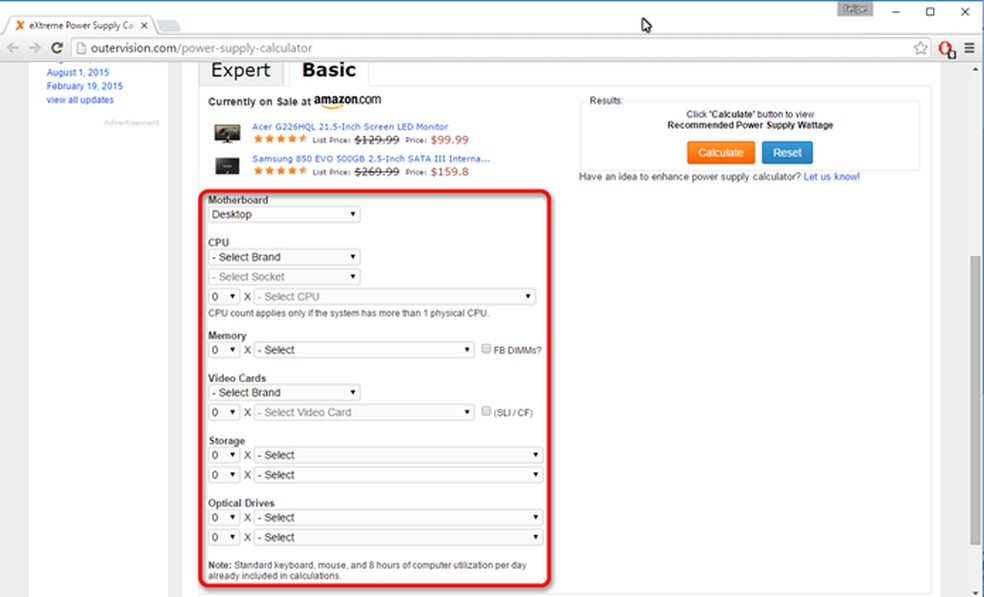Viewport: 984px width, 597px height.
Task: Open the Chrome hamburger menu
Action: coord(970,48)
